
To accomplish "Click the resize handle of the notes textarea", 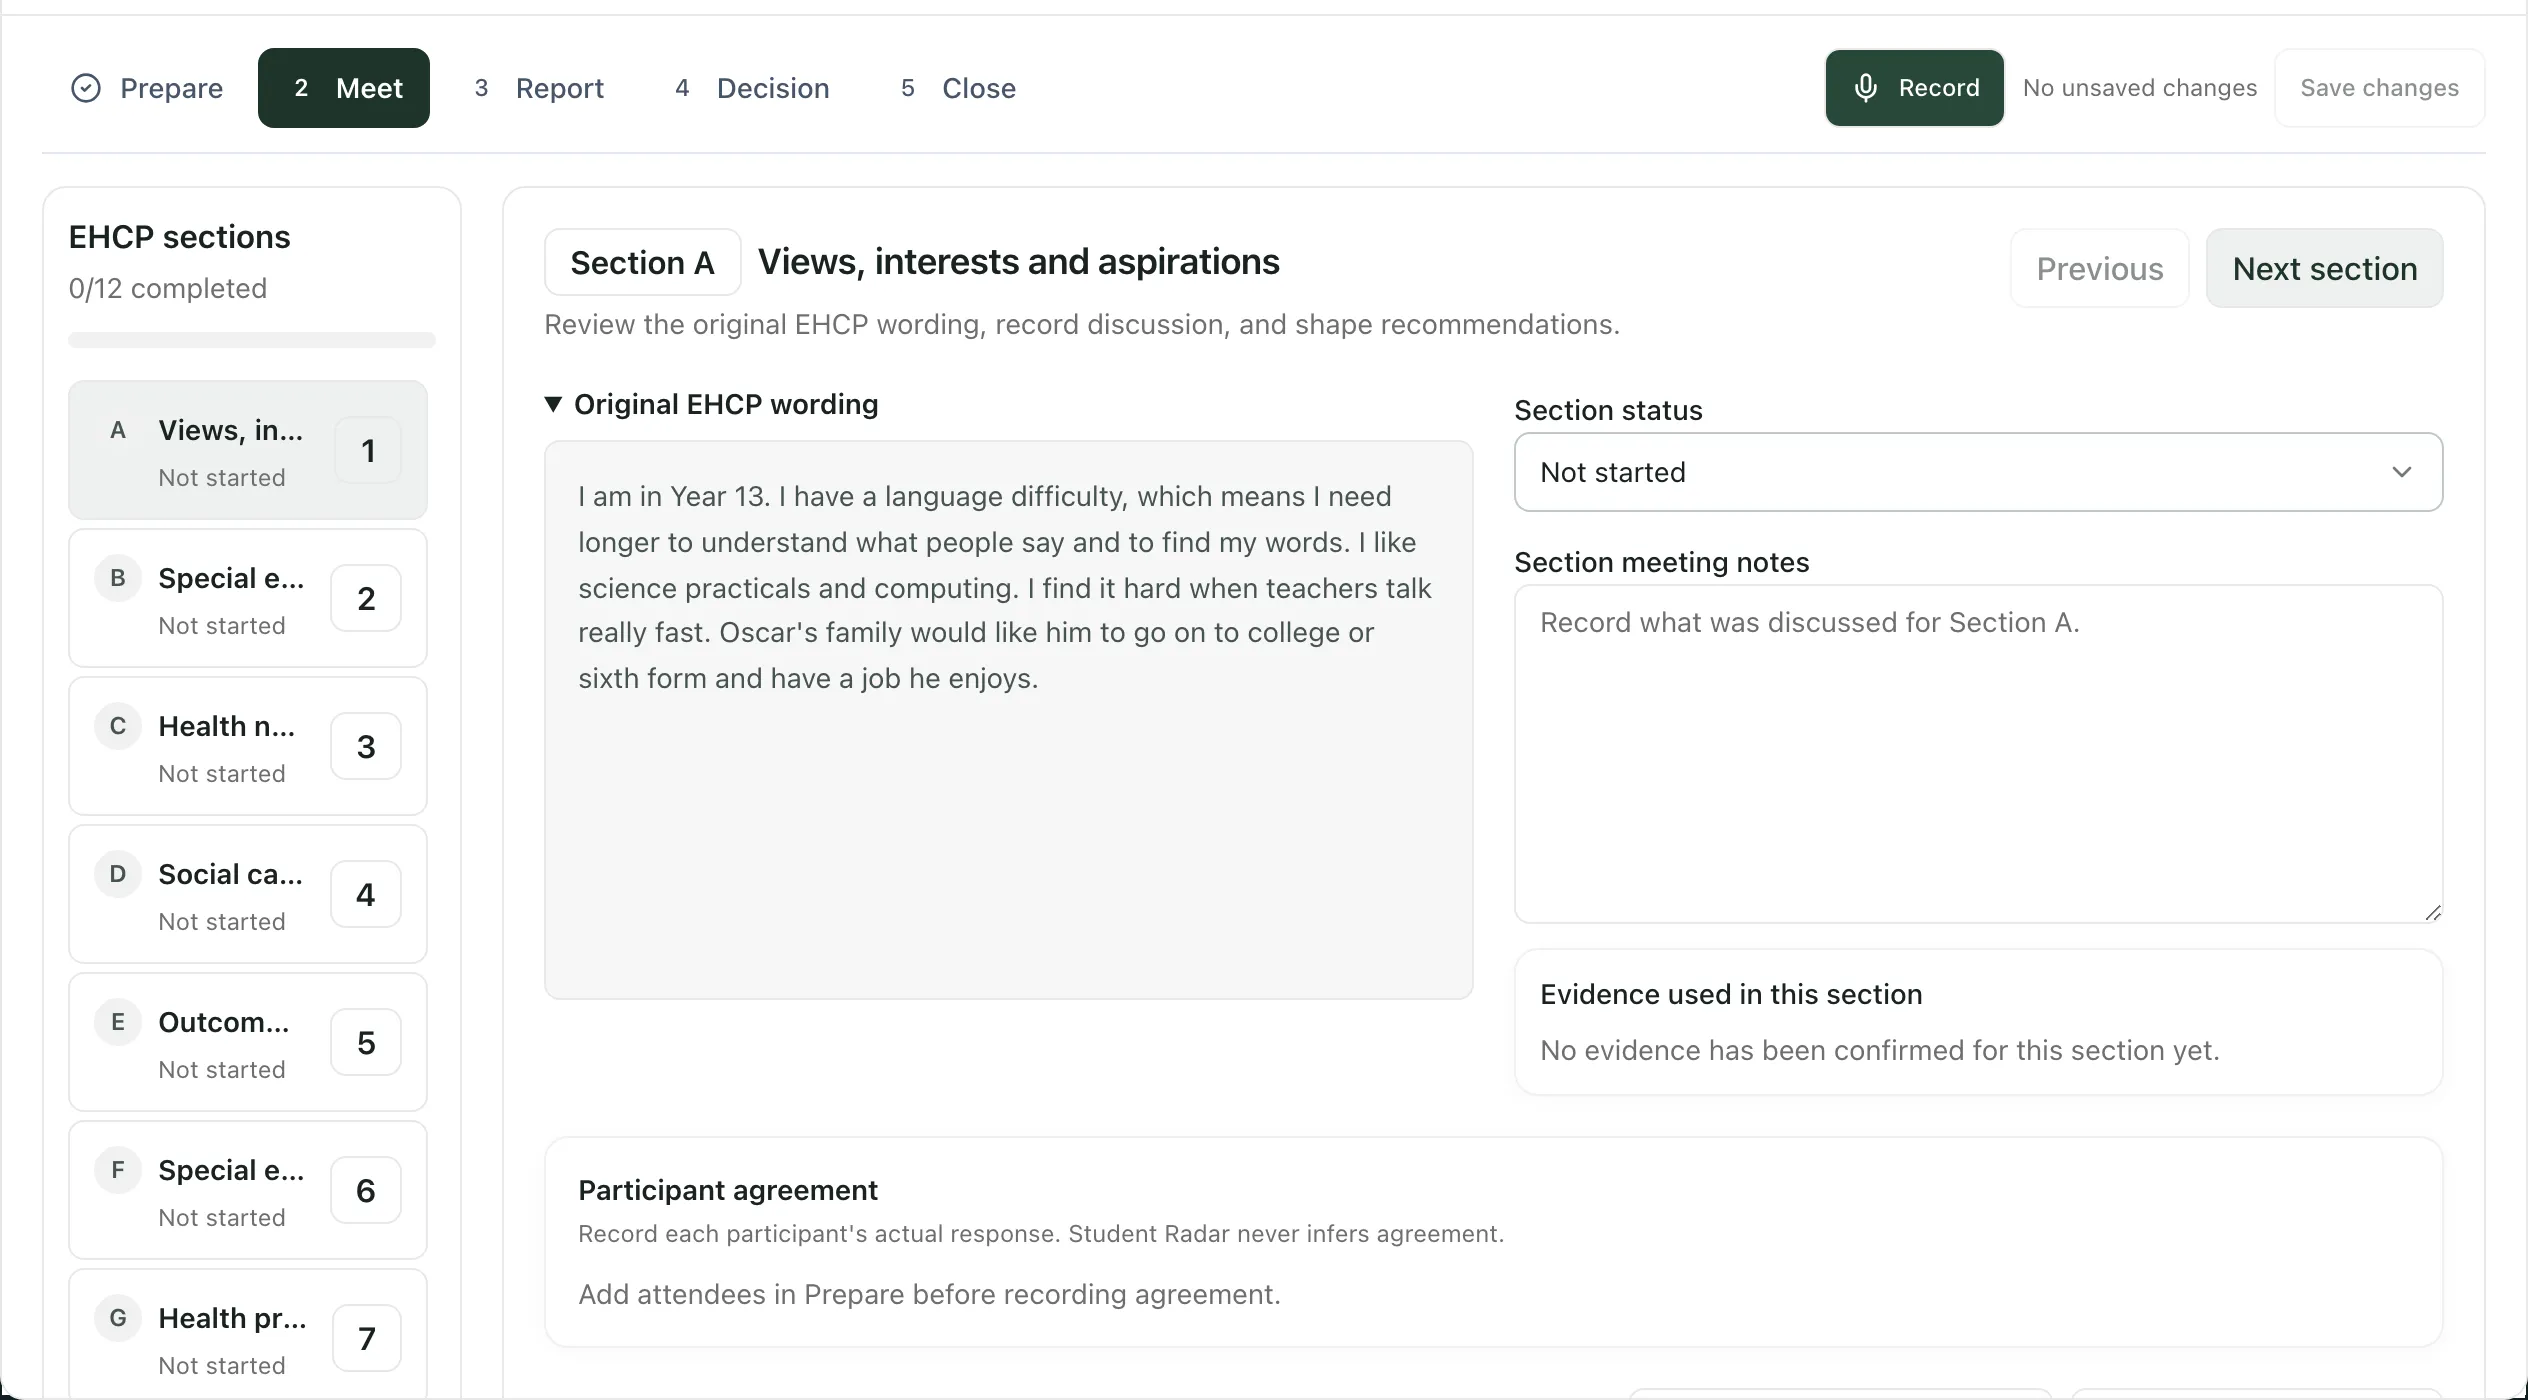I will pyautogui.click(x=2433, y=913).
